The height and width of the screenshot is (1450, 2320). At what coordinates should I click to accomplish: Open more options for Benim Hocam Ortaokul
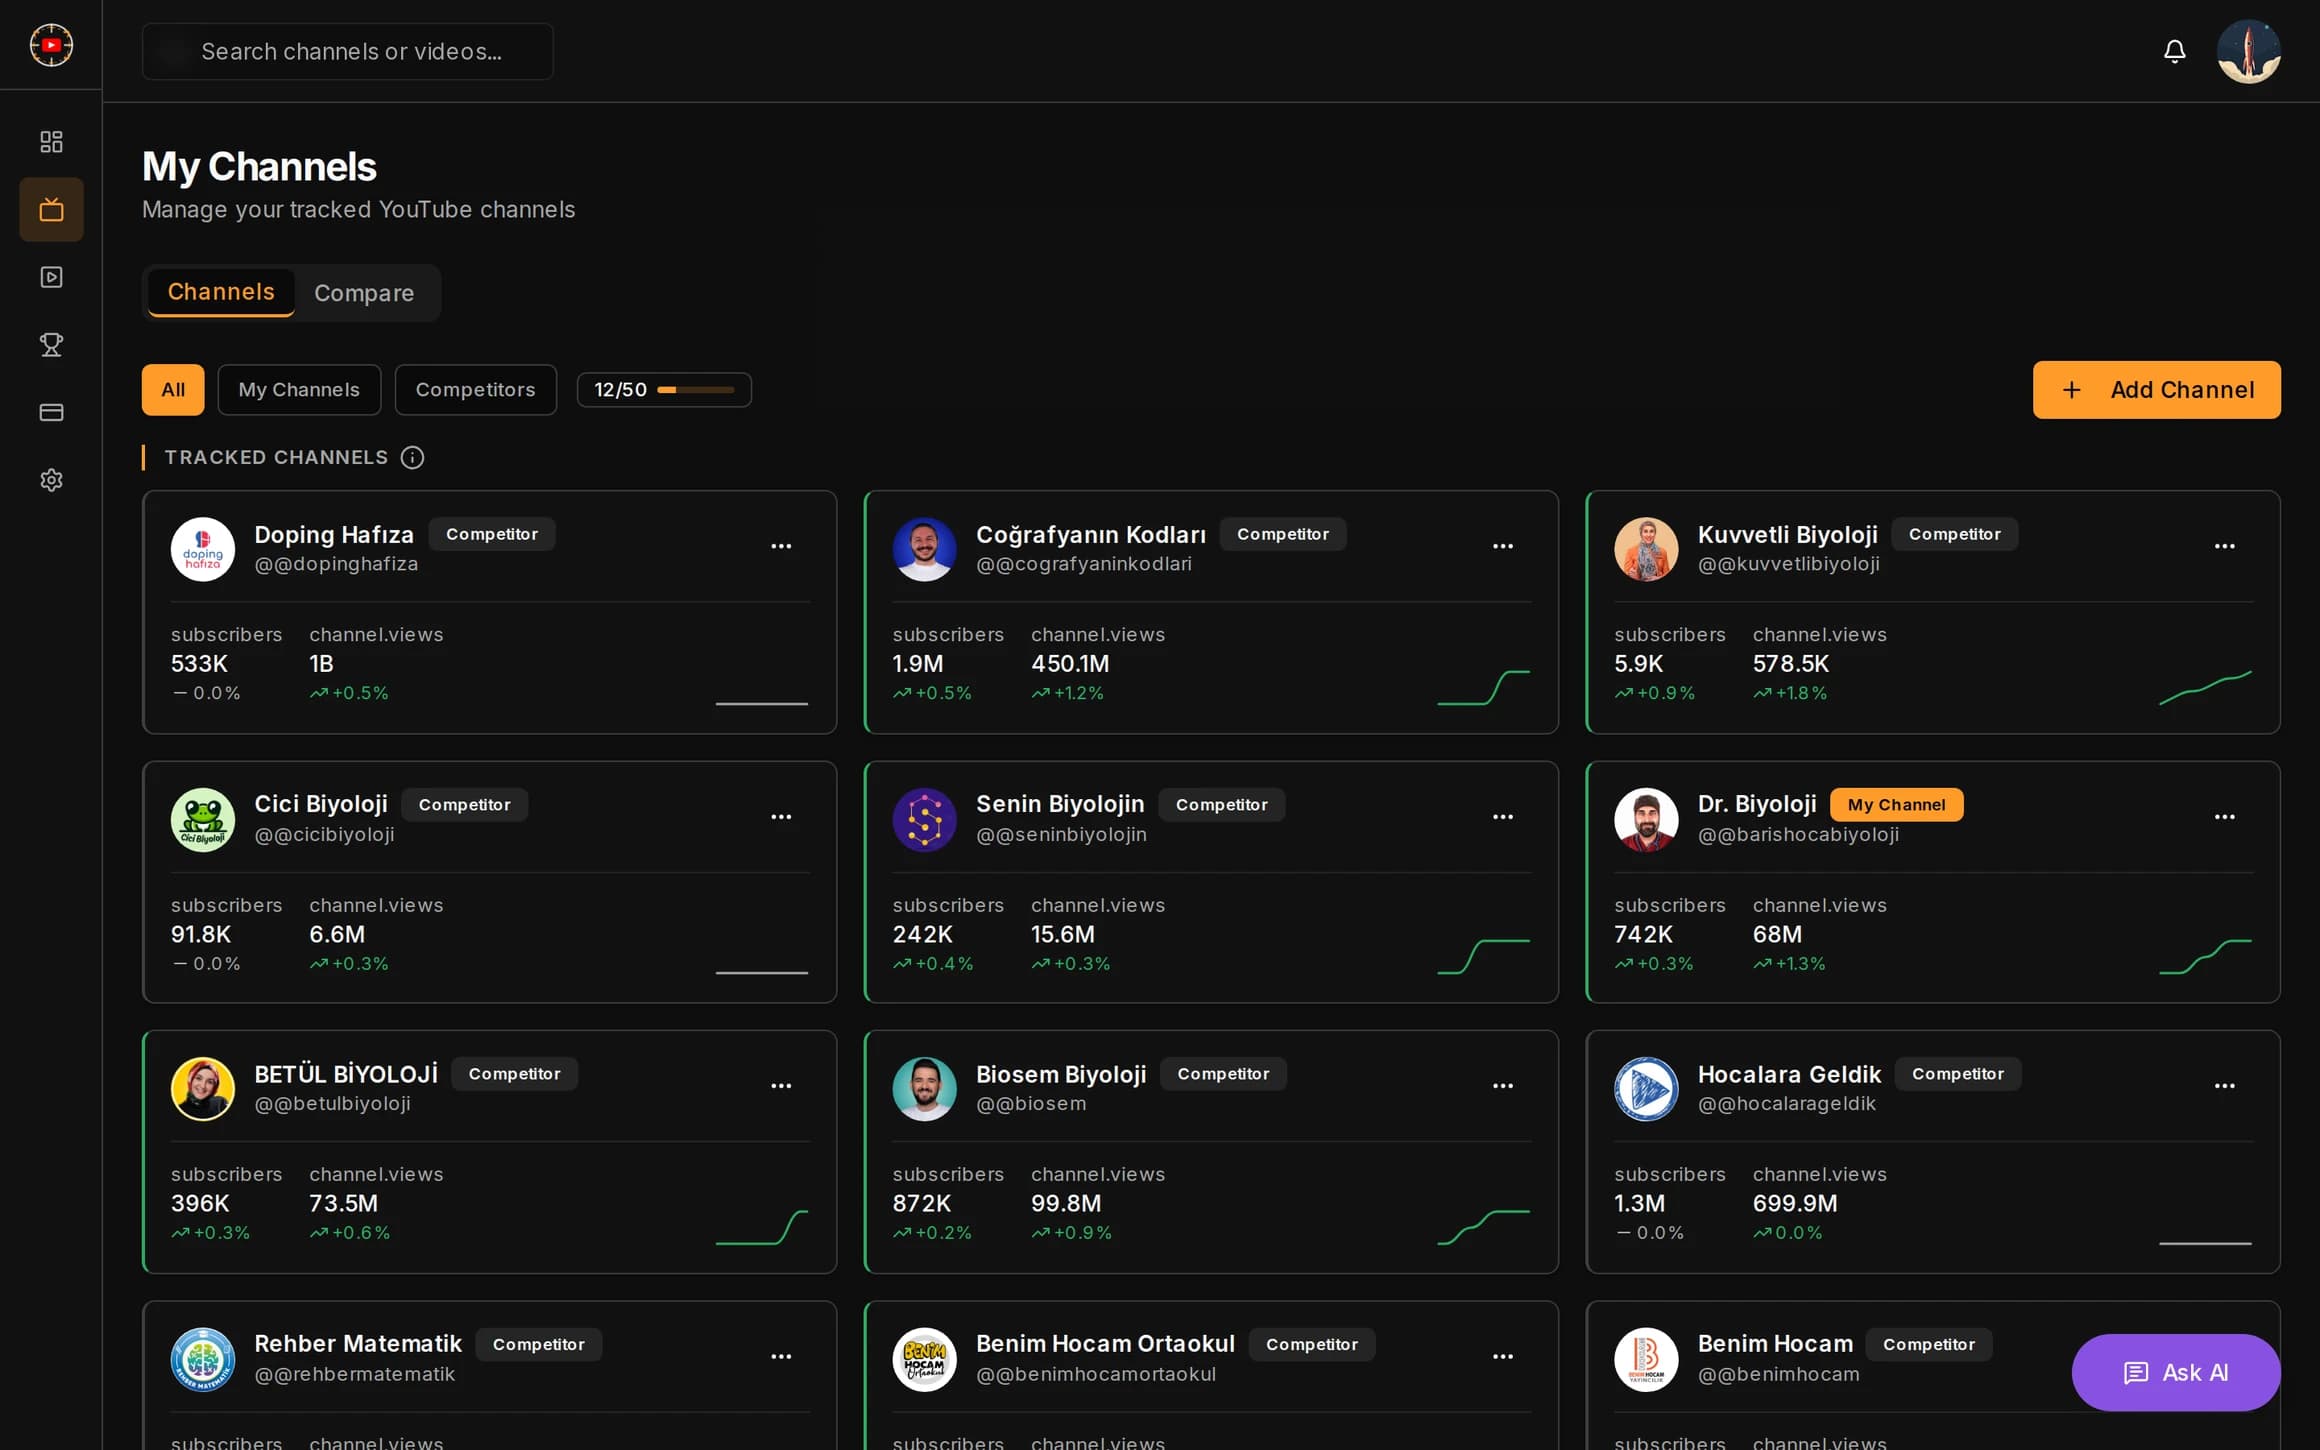1503,1357
